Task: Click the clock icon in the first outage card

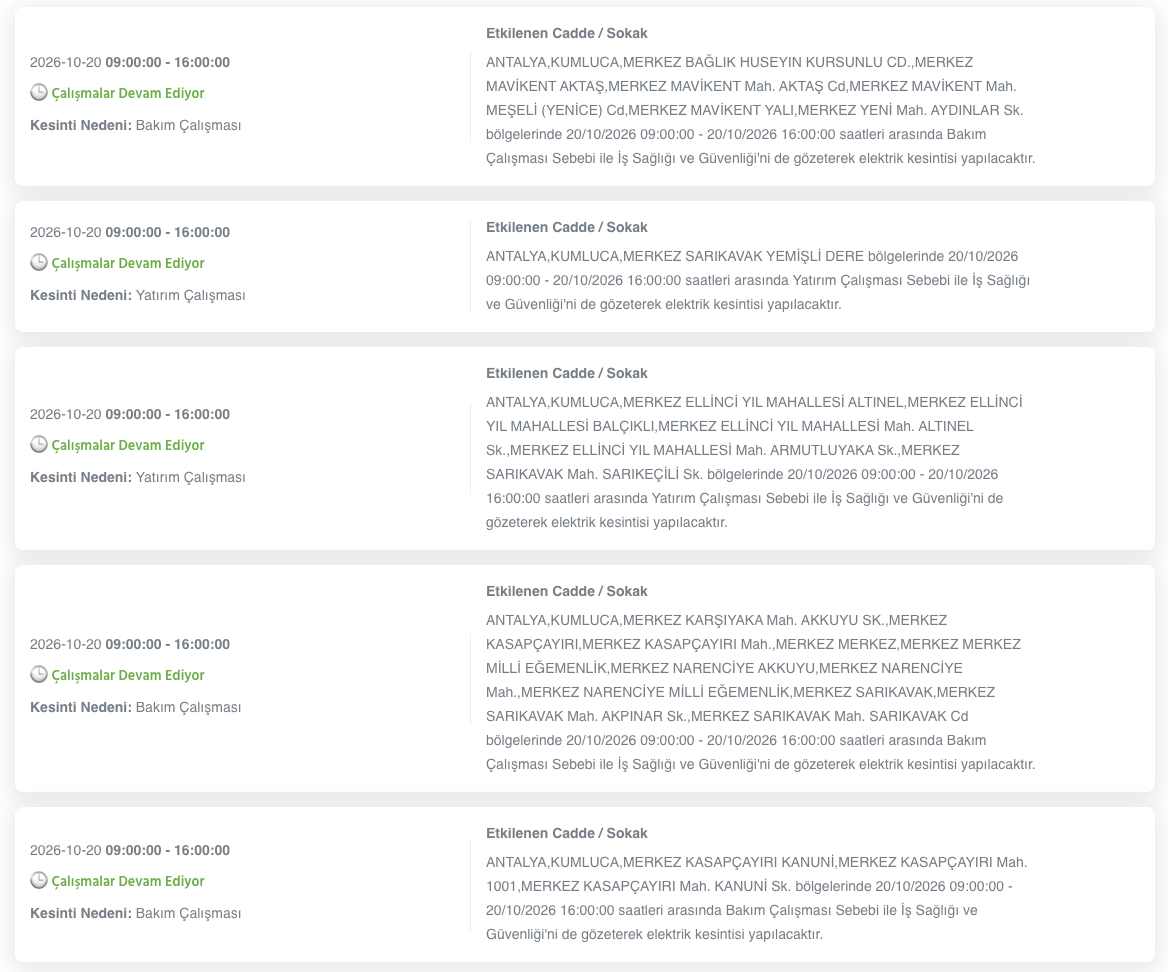Action: pyautogui.click(x=39, y=92)
